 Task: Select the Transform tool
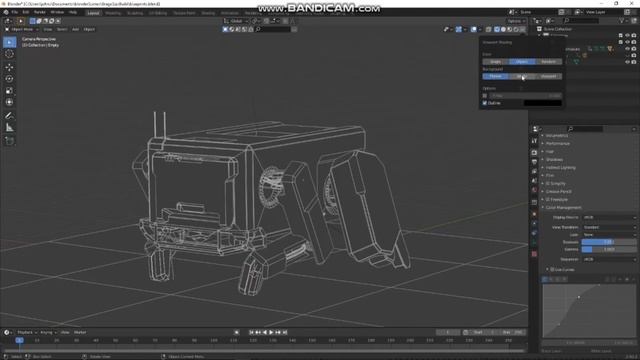click(x=9, y=102)
